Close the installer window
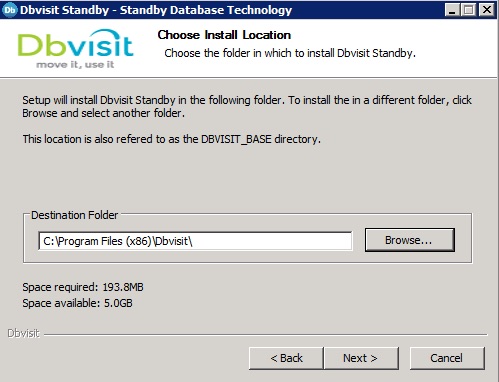The image size is (499, 382). click(x=487, y=10)
